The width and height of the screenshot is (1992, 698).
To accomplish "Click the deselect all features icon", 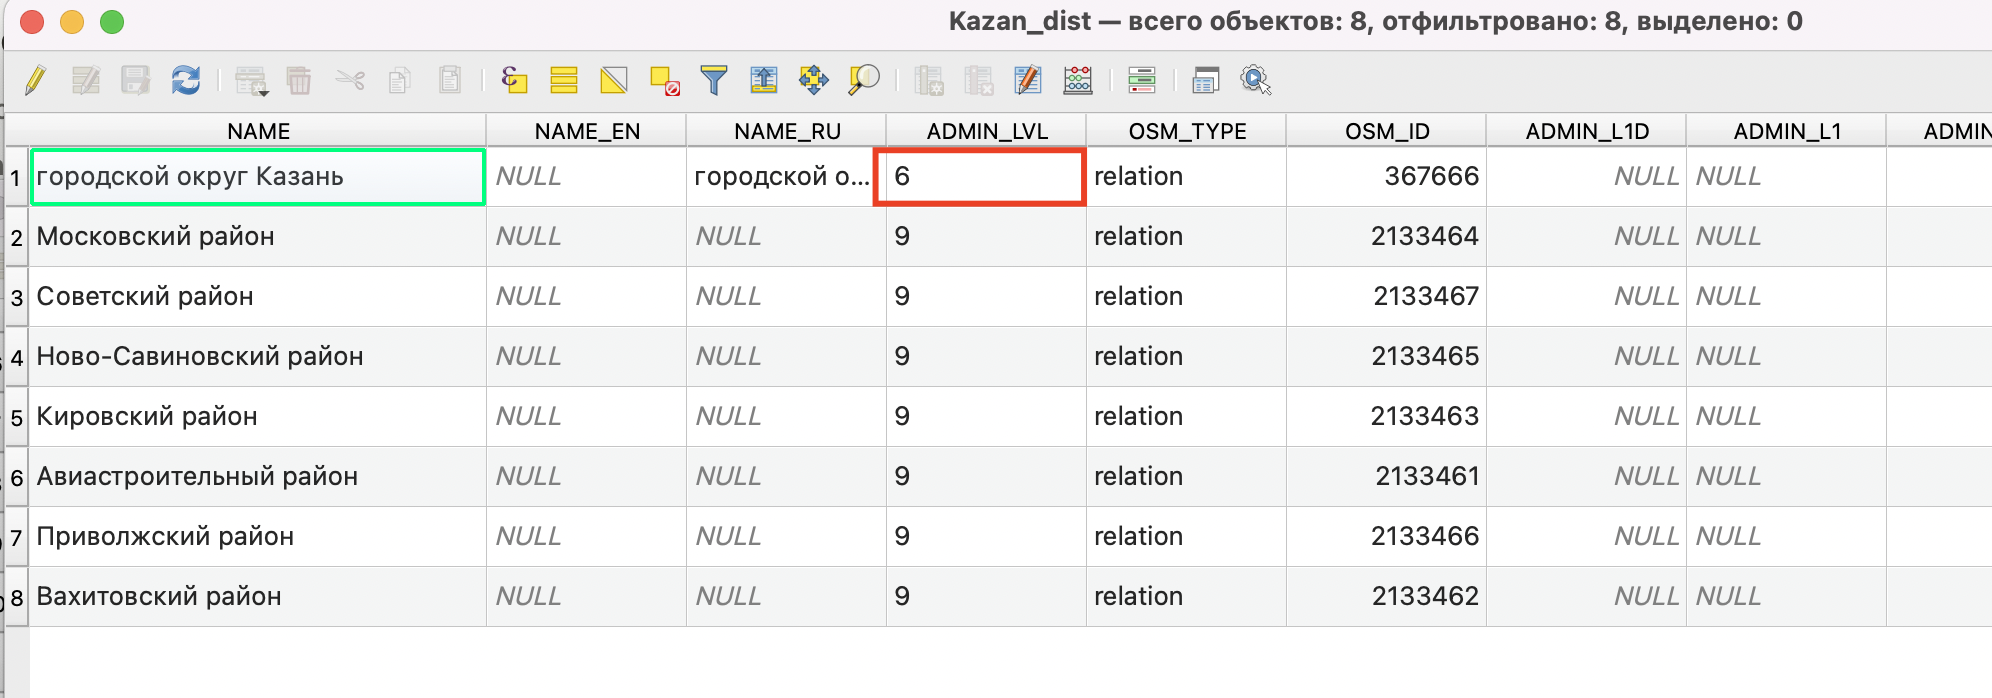I will tap(664, 80).
